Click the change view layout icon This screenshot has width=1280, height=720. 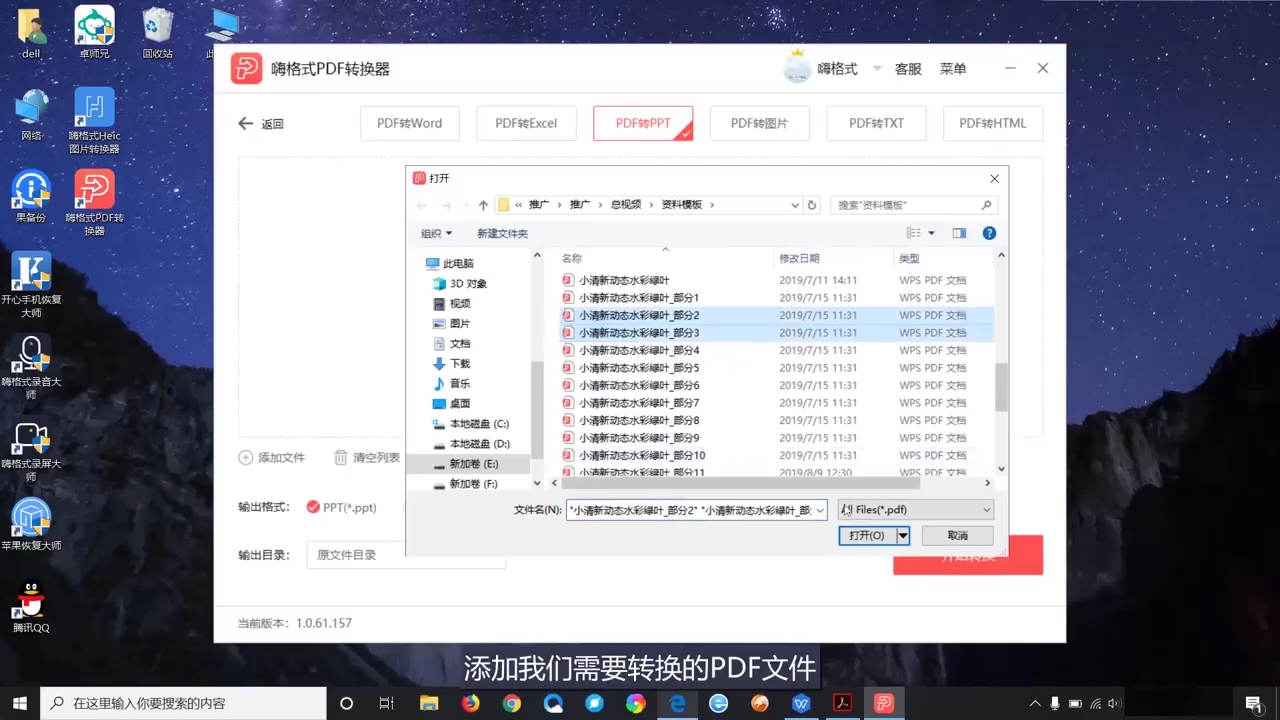coord(913,233)
